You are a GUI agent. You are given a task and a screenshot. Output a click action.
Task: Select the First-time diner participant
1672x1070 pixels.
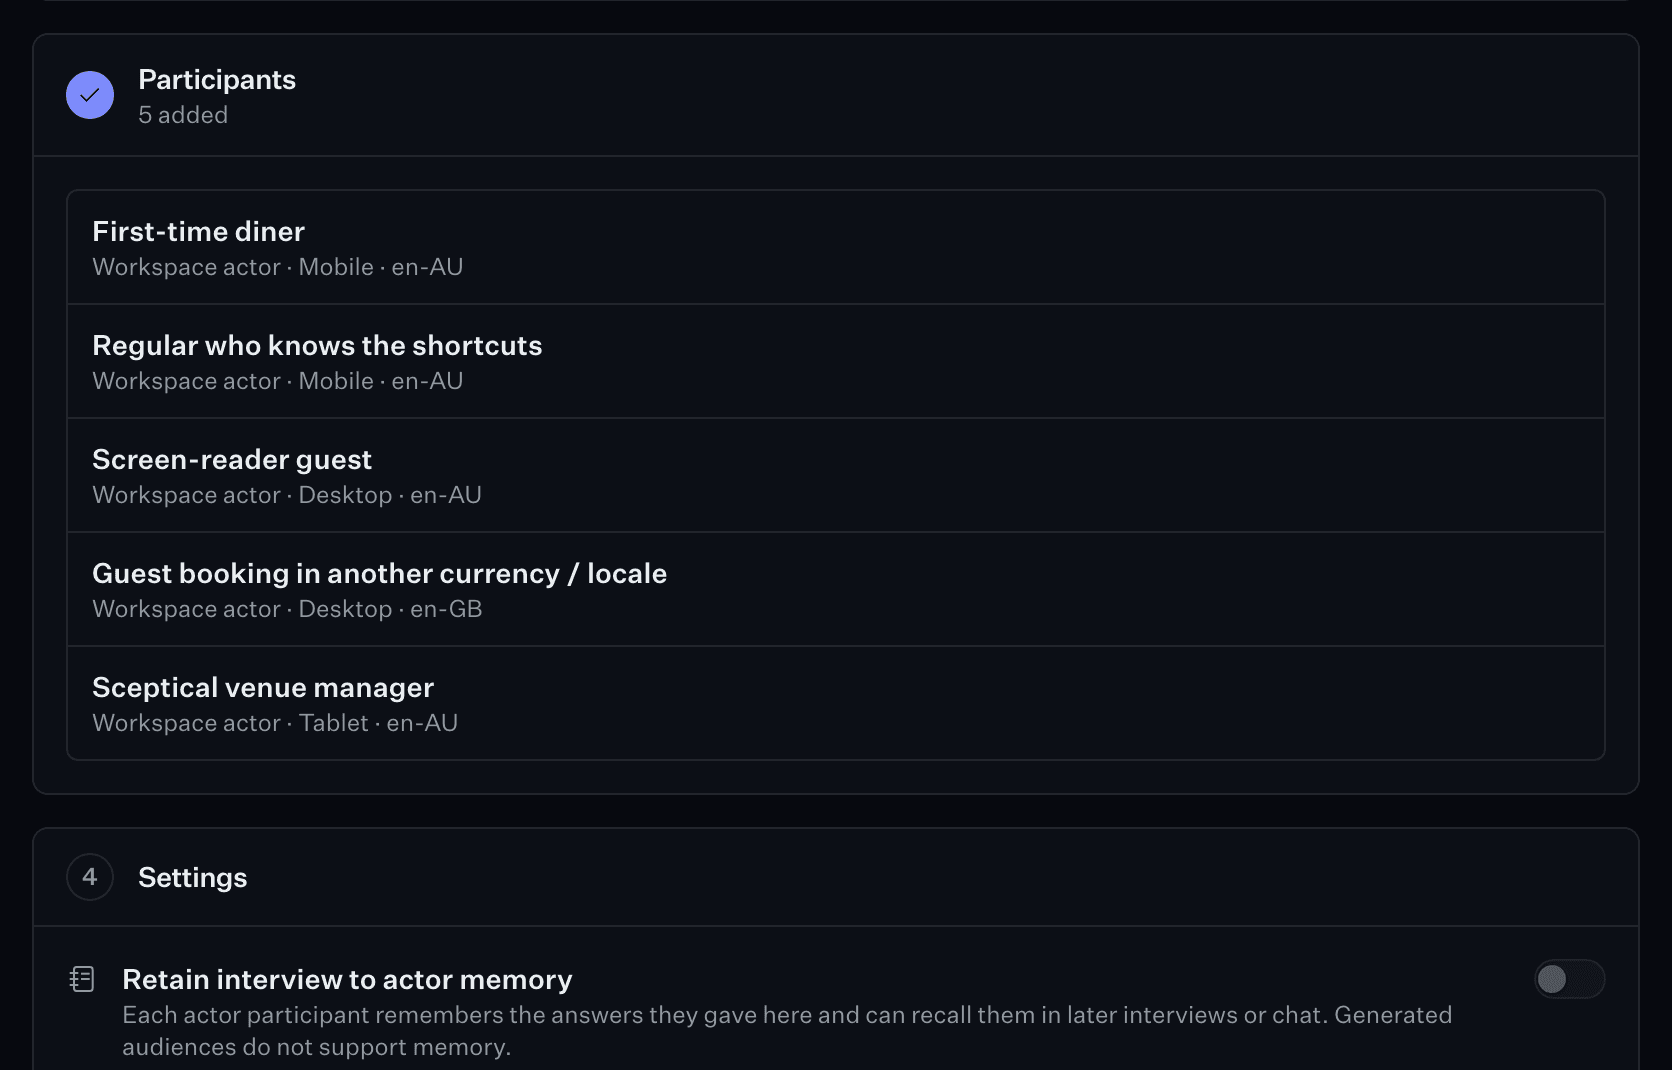836,247
